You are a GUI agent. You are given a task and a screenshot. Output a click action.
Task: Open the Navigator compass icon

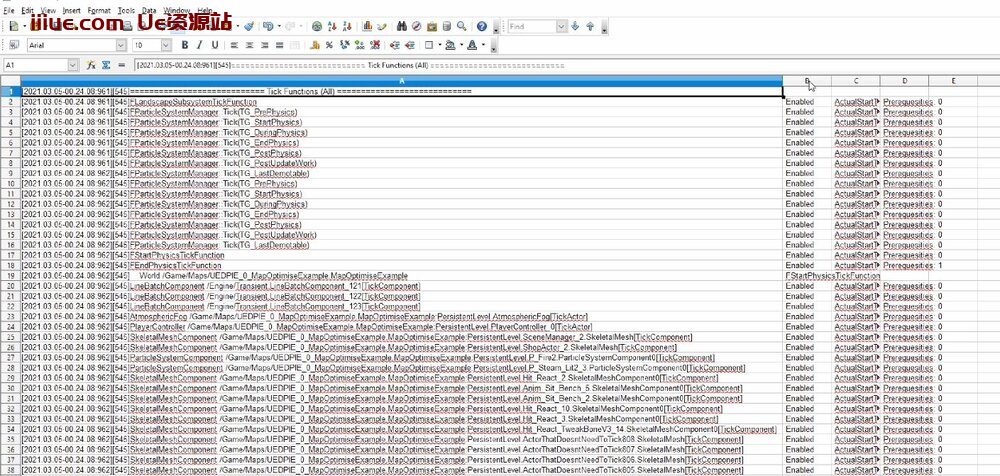coord(415,26)
